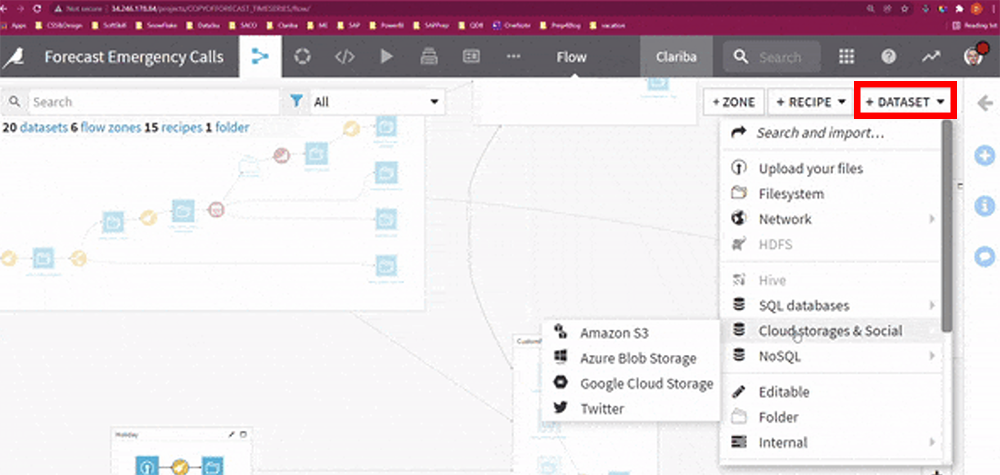Screen dimensions: 1000x475
Task: Click the flow filter funnel icon
Action: (296, 101)
